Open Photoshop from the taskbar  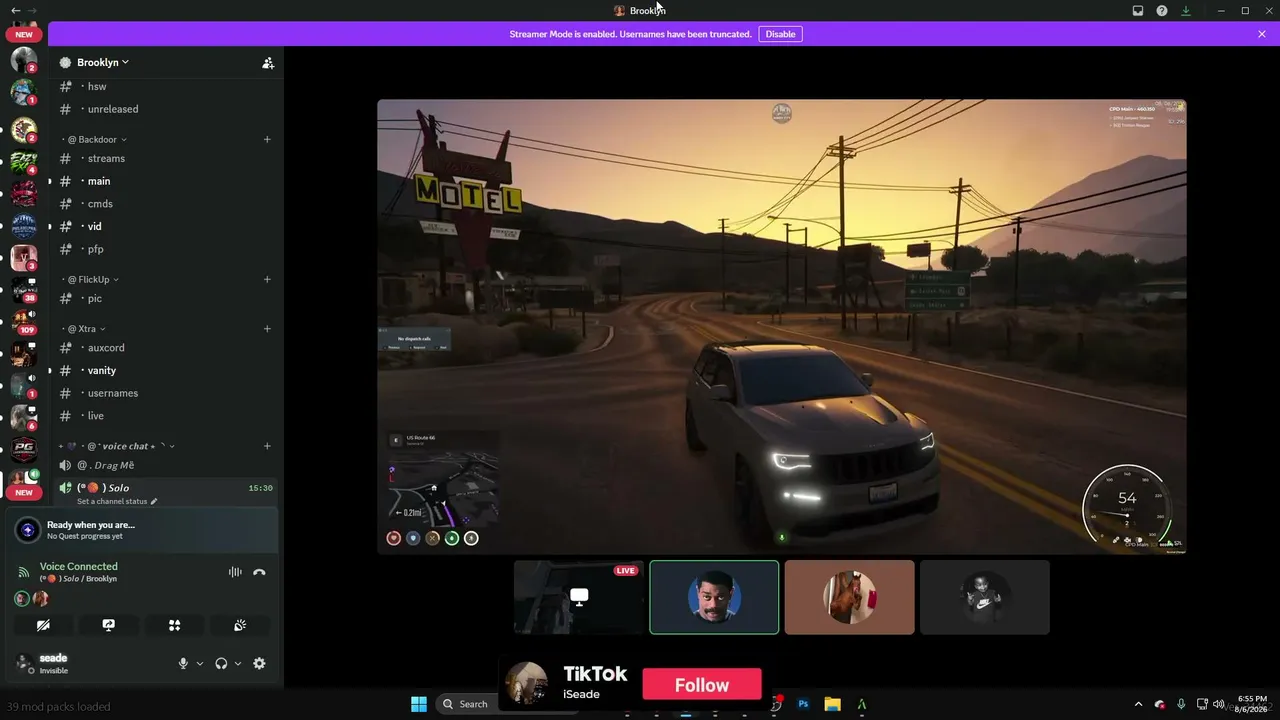coord(803,704)
